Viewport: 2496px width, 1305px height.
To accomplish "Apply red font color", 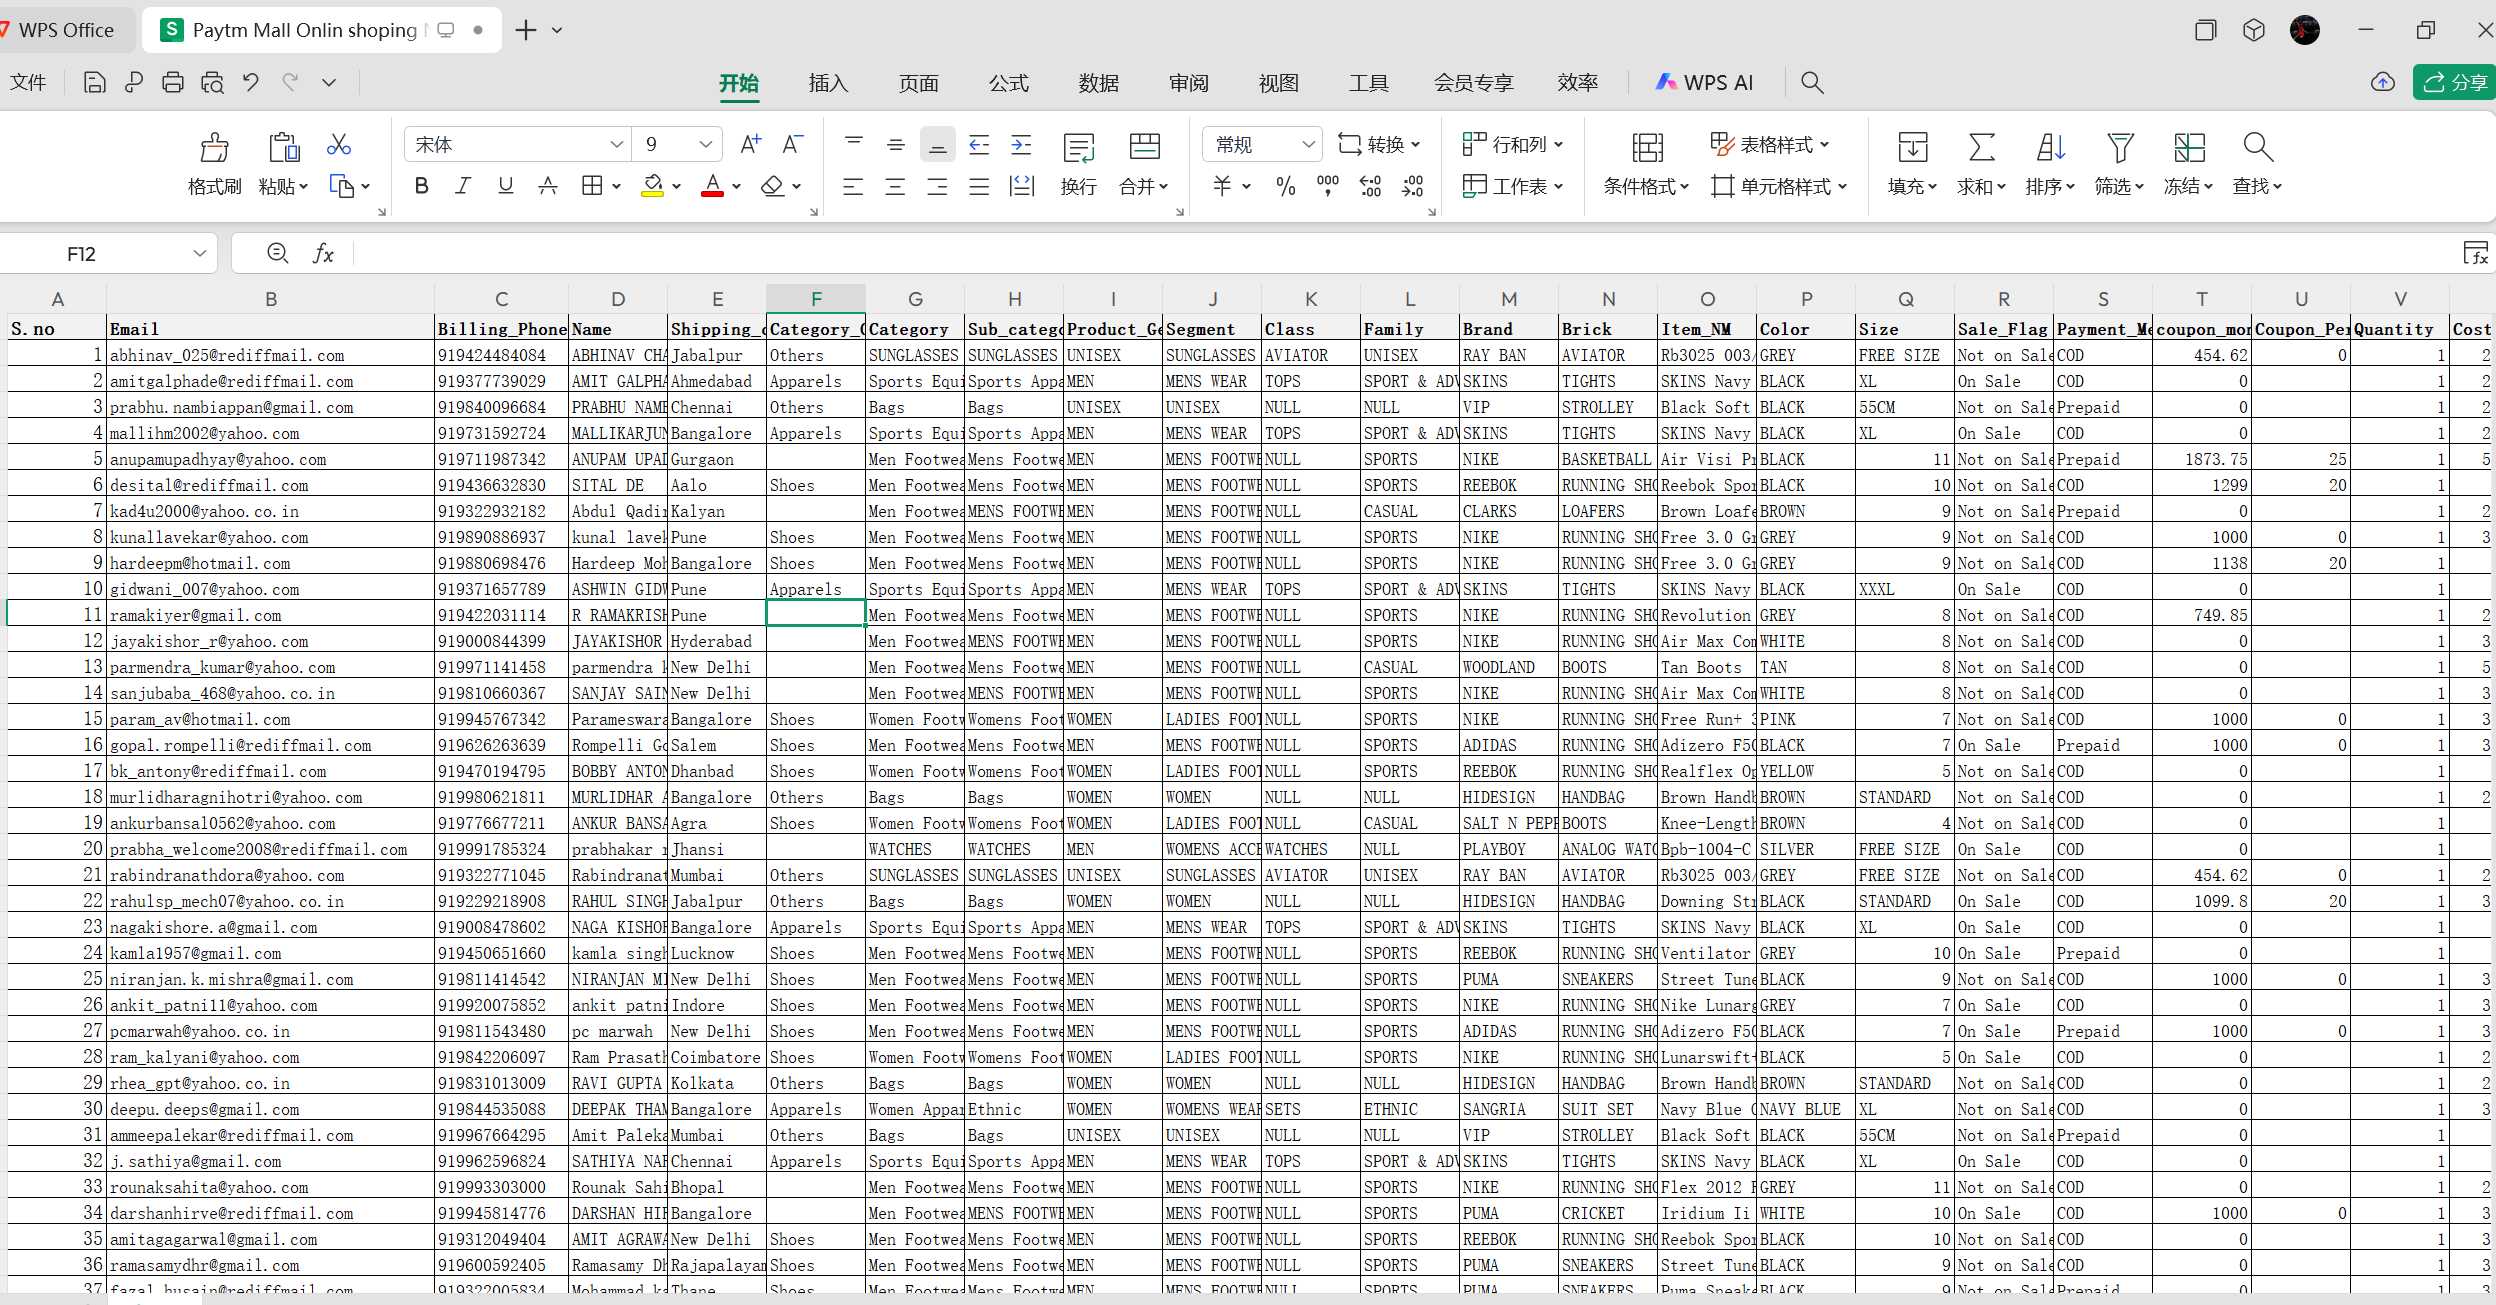I will (x=712, y=186).
